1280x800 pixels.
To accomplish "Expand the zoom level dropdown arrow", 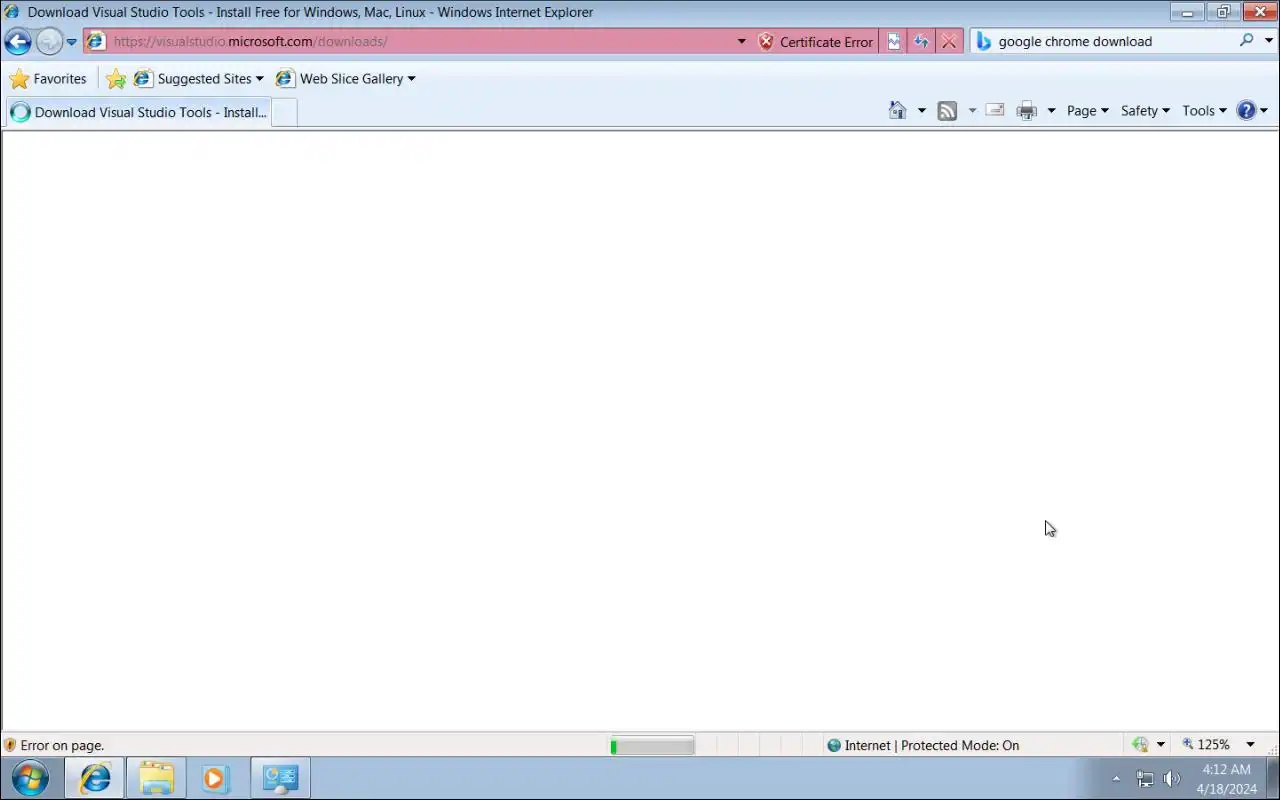I will click(x=1250, y=745).
